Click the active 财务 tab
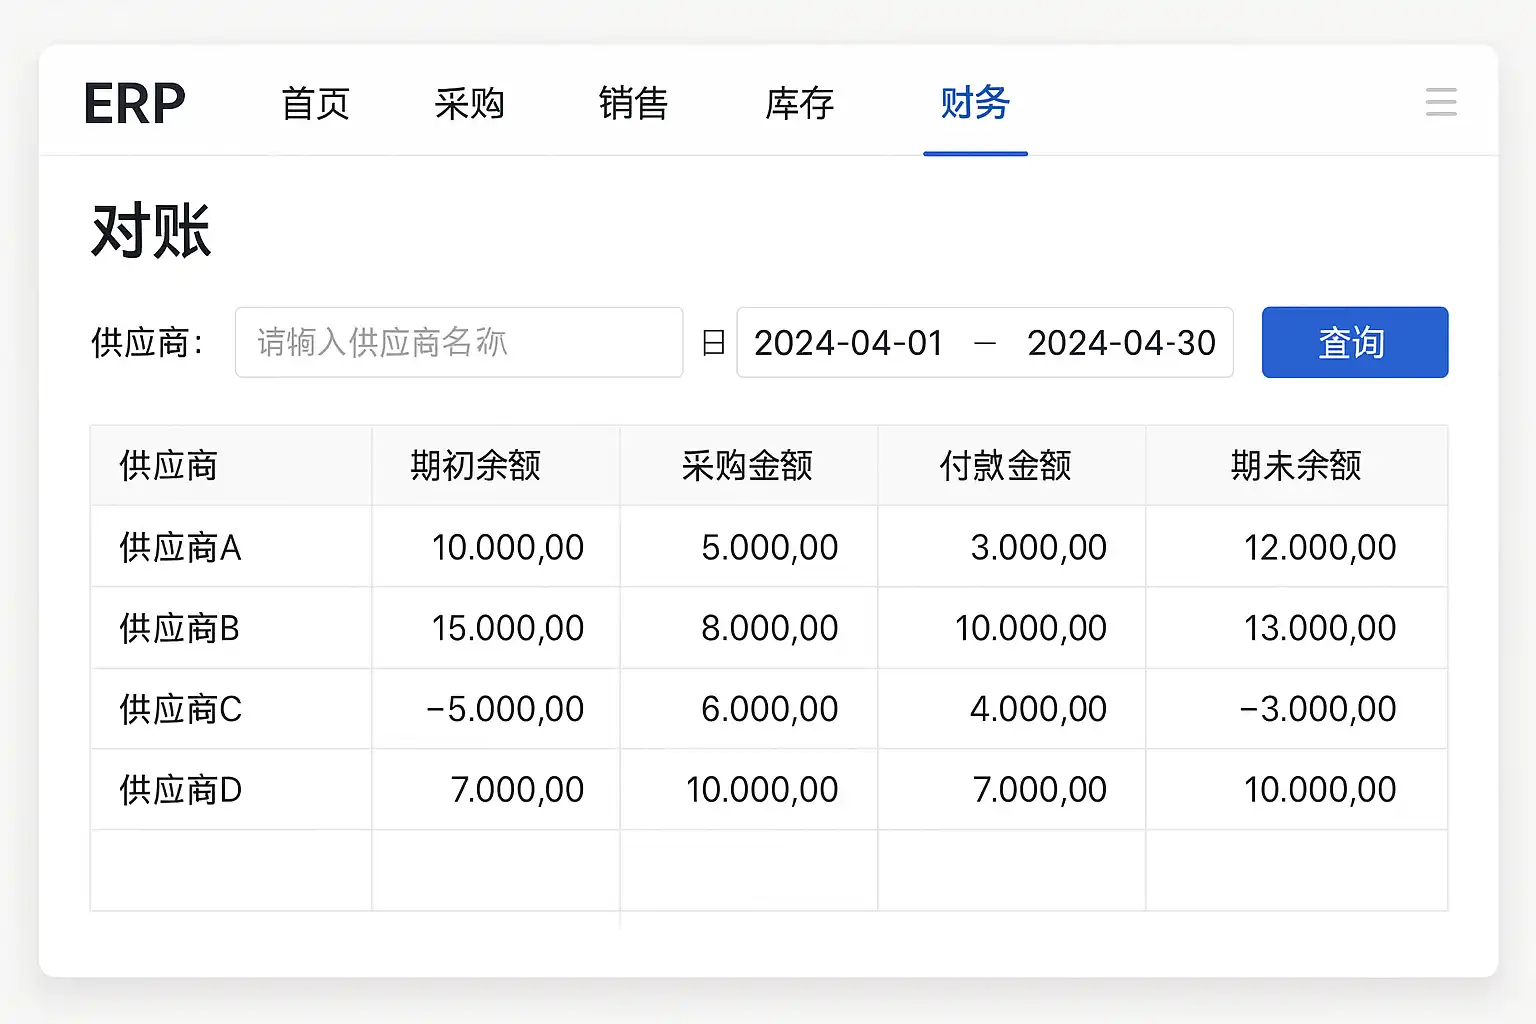The width and height of the screenshot is (1536, 1024). [975, 104]
